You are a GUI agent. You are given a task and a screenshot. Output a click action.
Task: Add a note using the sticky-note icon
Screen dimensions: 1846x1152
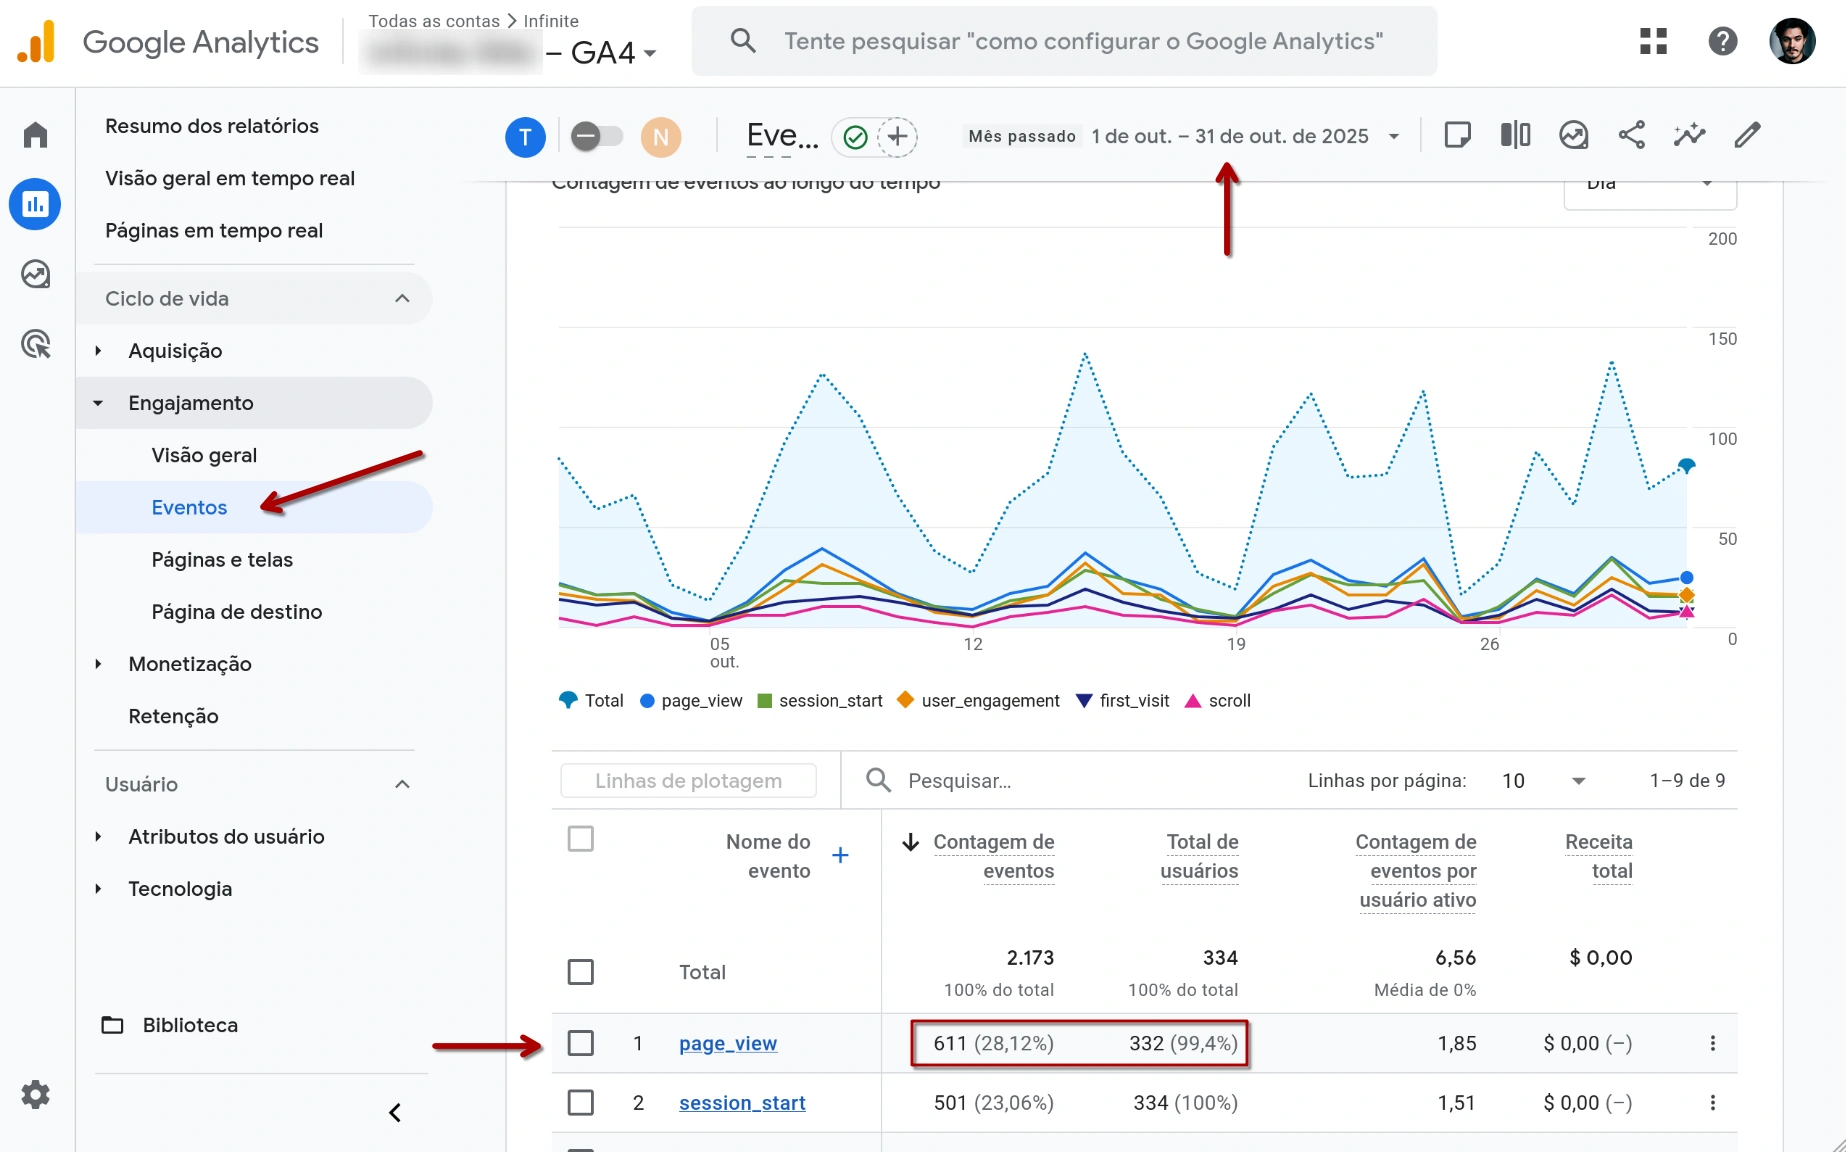click(1458, 134)
